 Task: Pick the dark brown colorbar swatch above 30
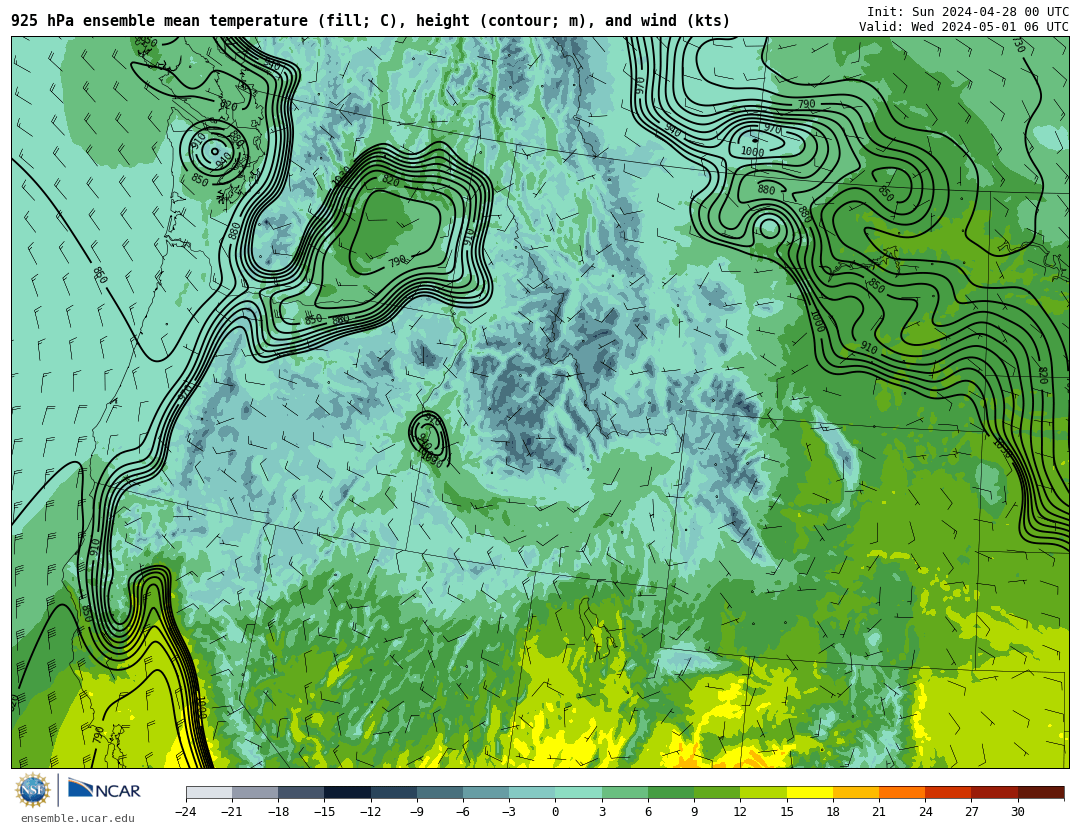click(1041, 792)
